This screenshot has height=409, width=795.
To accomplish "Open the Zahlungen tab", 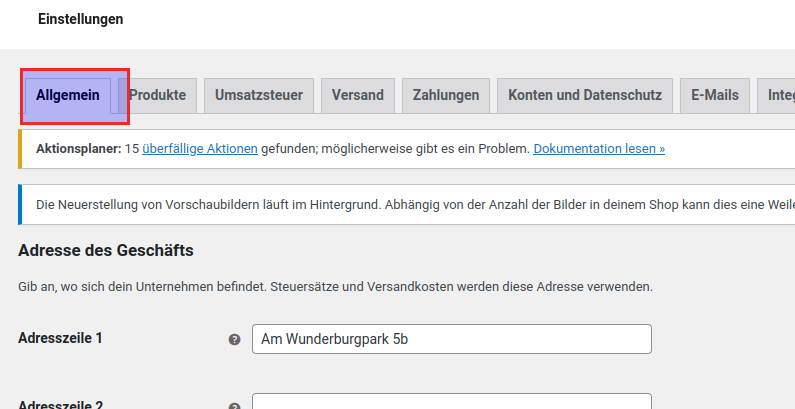I will pyautogui.click(x=446, y=96).
